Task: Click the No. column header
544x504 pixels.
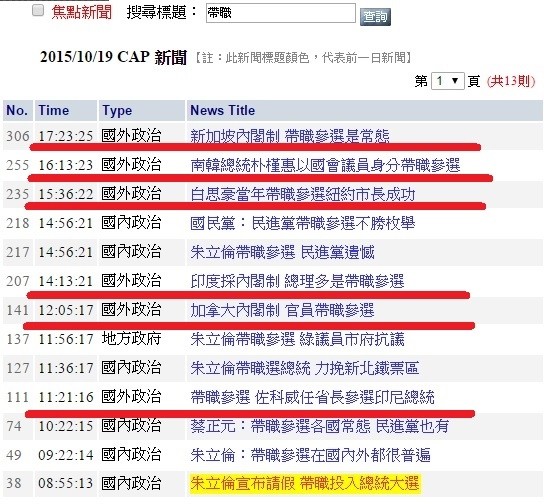Action: pyautogui.click(x=18, y=111)
